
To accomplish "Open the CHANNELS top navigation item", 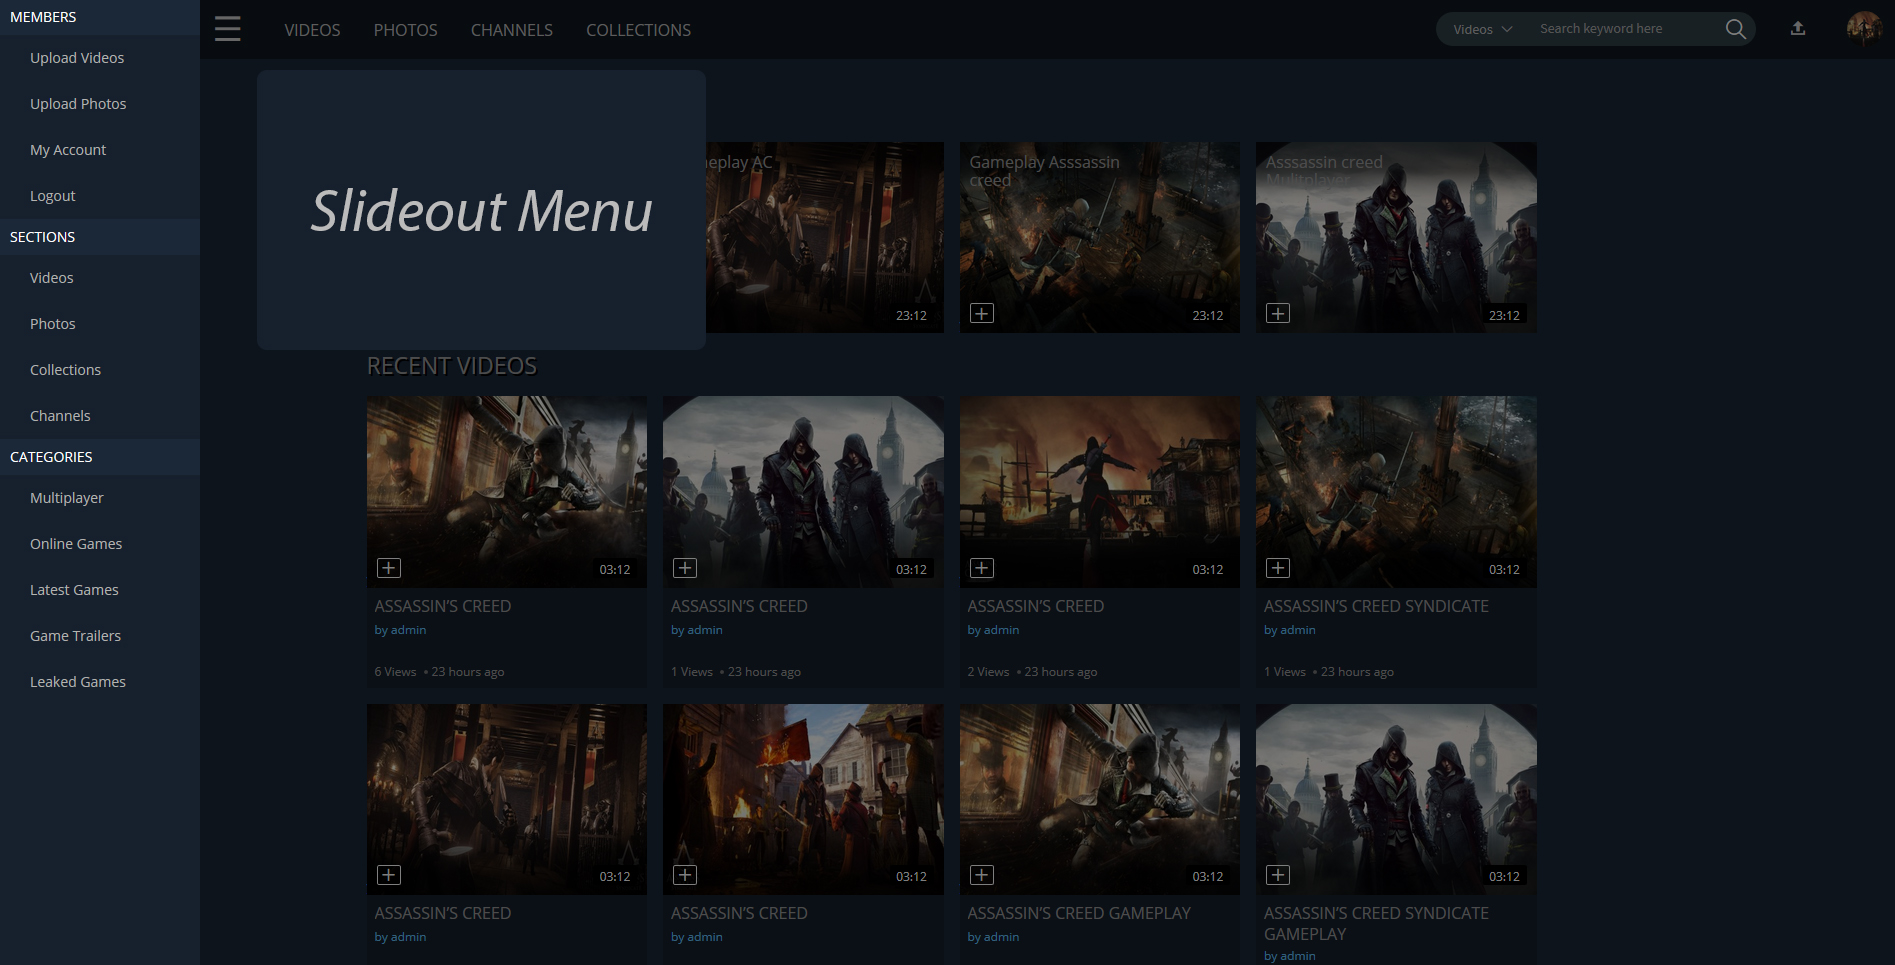I will pyautogui.click(x=512, y=30).
